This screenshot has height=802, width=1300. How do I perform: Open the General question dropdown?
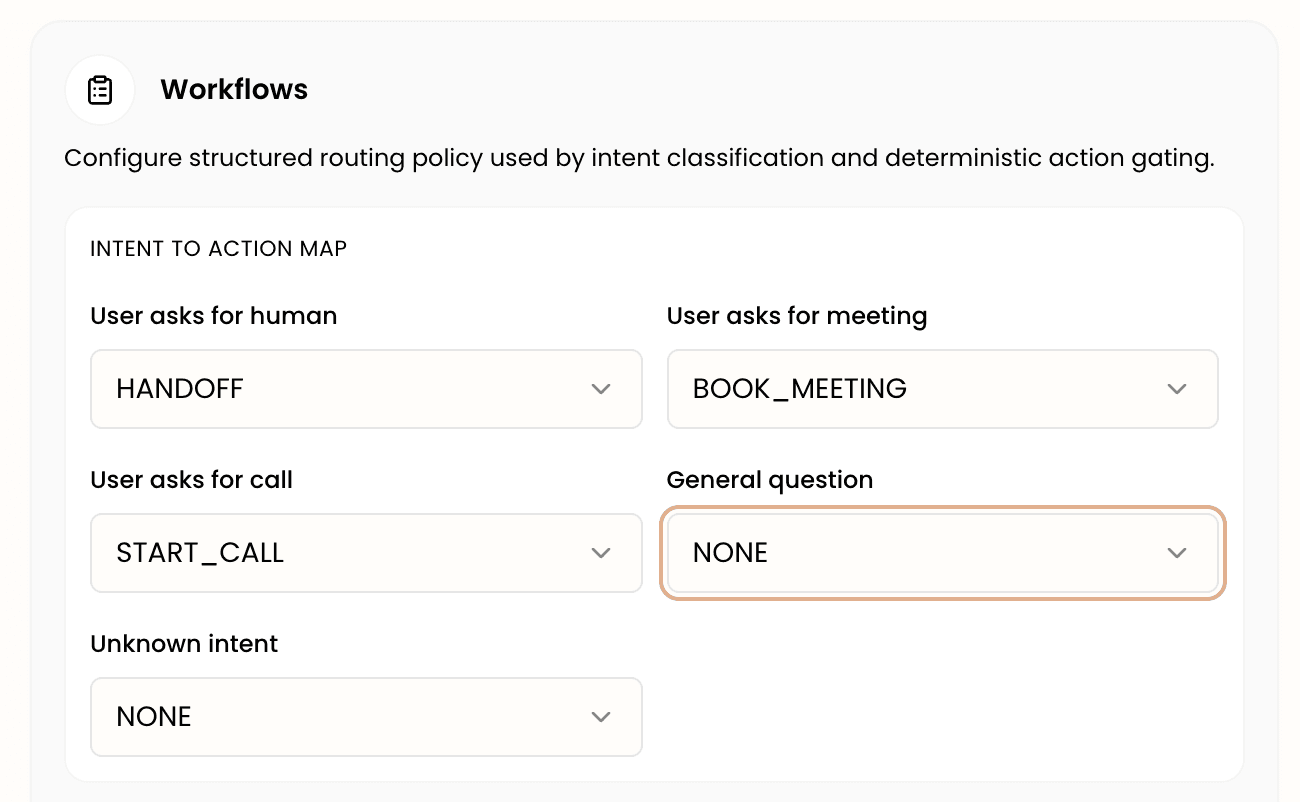(942, 553)
